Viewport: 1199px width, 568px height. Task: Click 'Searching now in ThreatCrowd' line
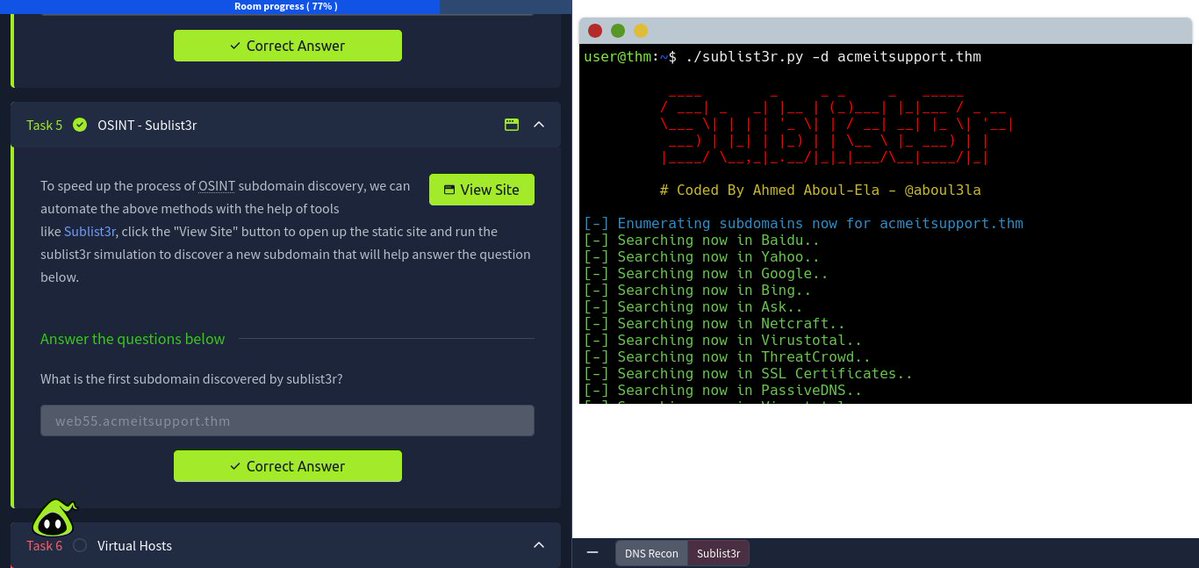(727, 357)
